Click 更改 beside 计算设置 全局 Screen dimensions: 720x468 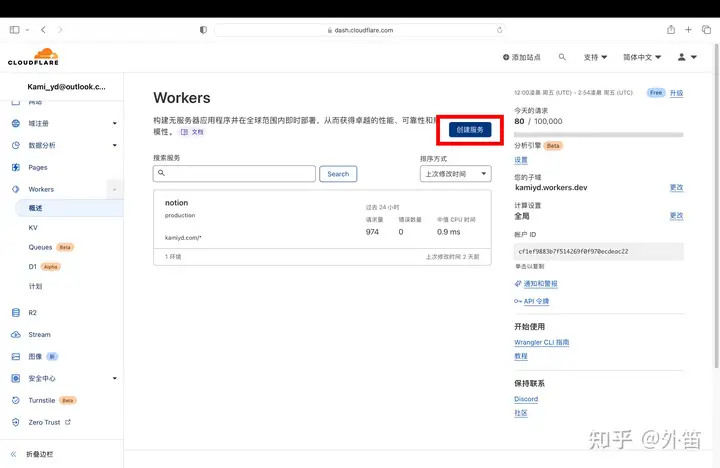coord(676,215)
